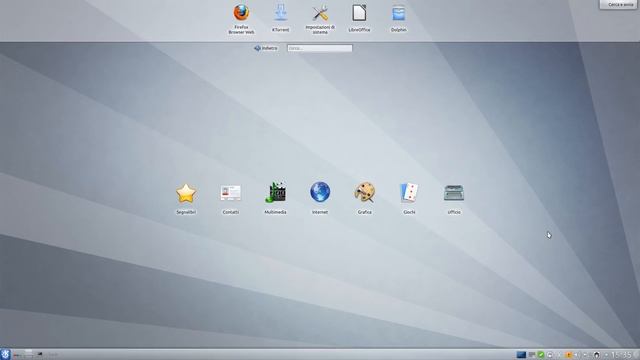Image resolution: width=640 pixels, height=360 pixels.
Task: Launch LibreOffice from favorites
Action: (359, 18)
